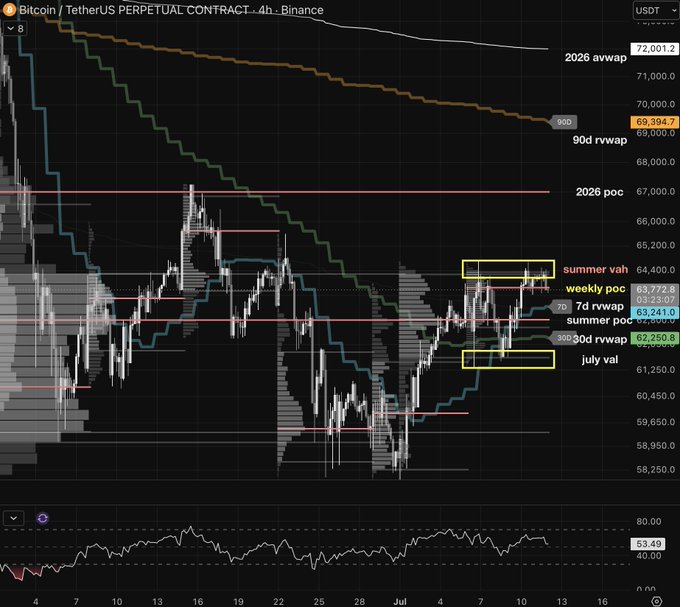
Task: Select the 'july val' text label
Action: (x=600, y=359)
